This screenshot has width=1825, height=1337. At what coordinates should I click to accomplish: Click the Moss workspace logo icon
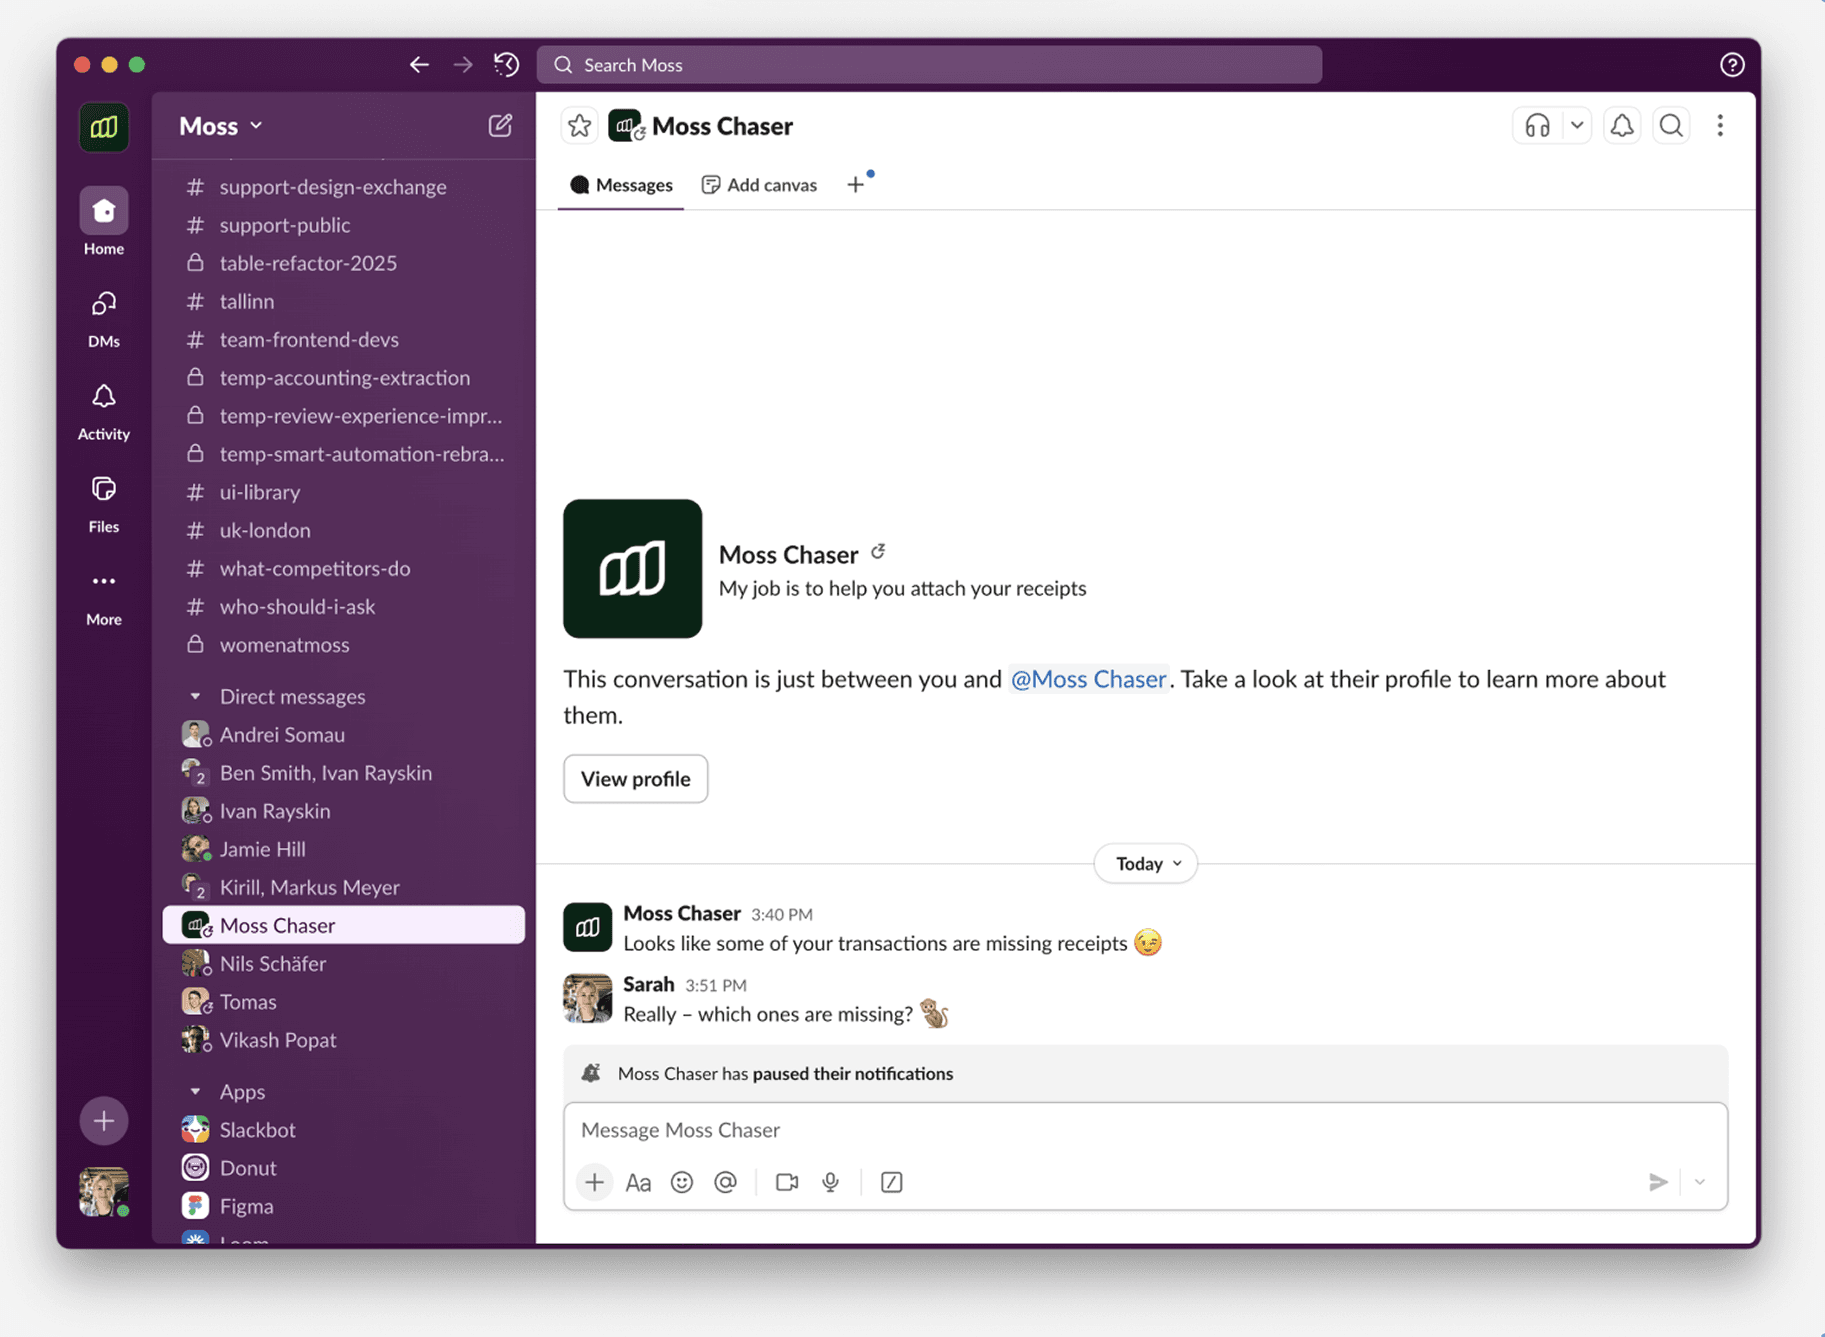pyautogui.click(x=104, y=127)
